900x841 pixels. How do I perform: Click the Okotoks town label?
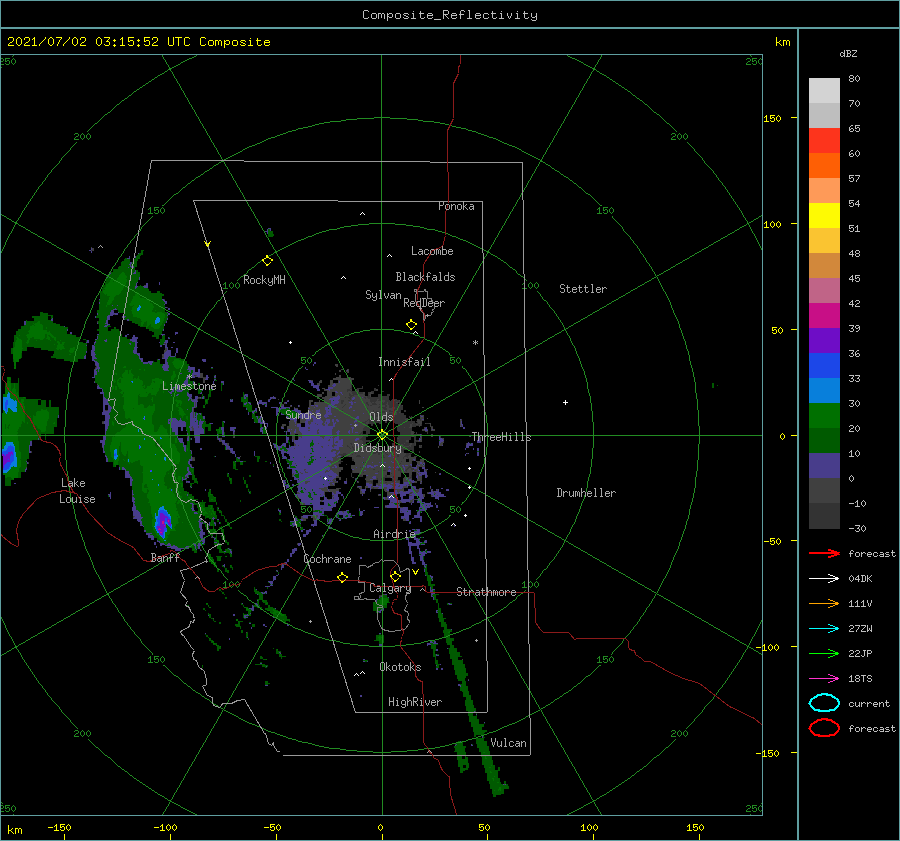400,667
